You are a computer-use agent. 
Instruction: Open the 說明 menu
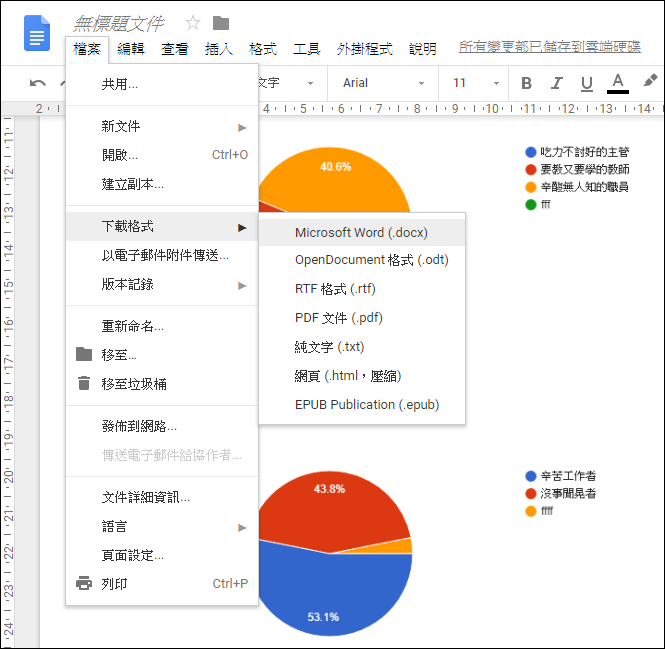(423, 49)
